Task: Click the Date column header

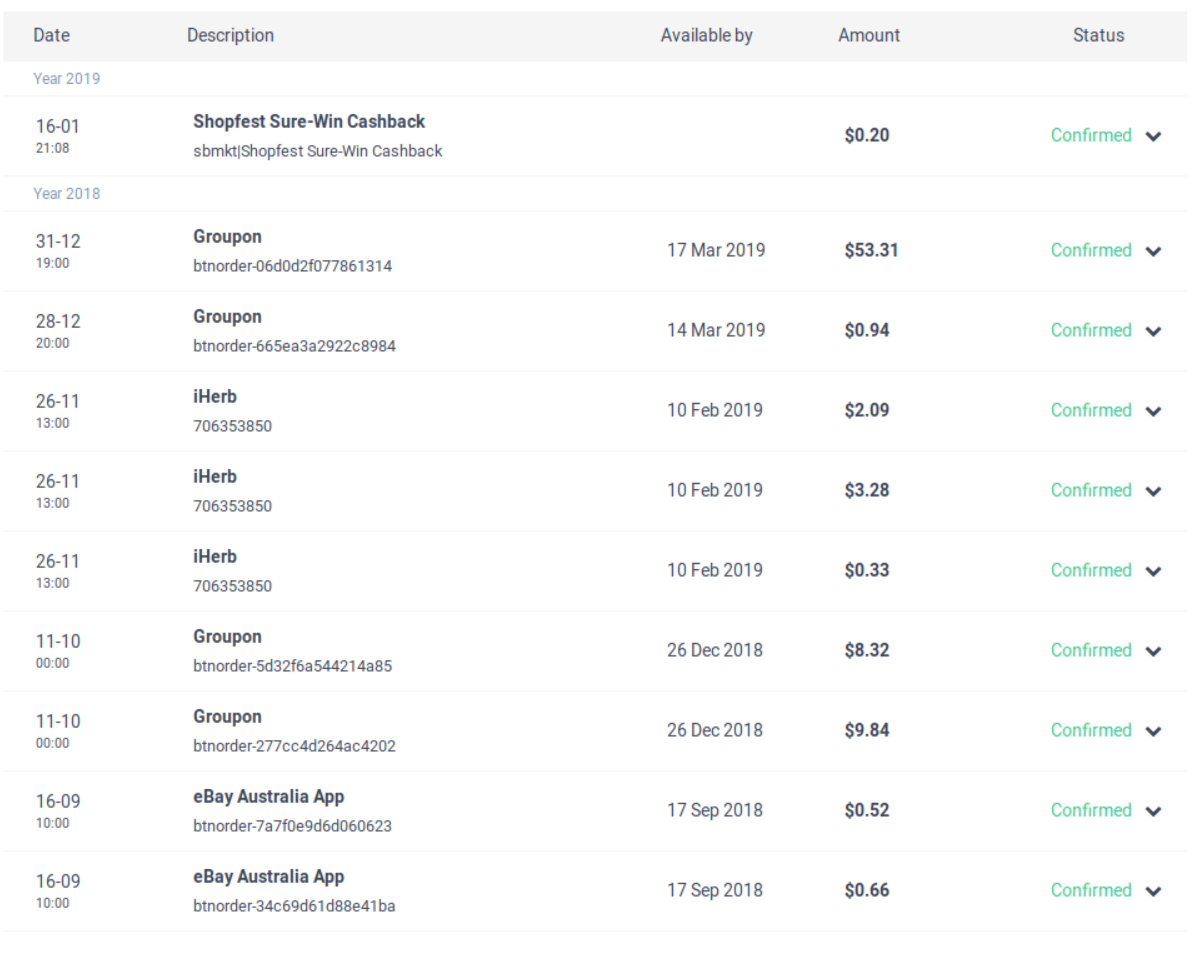Action: point(50,35)
